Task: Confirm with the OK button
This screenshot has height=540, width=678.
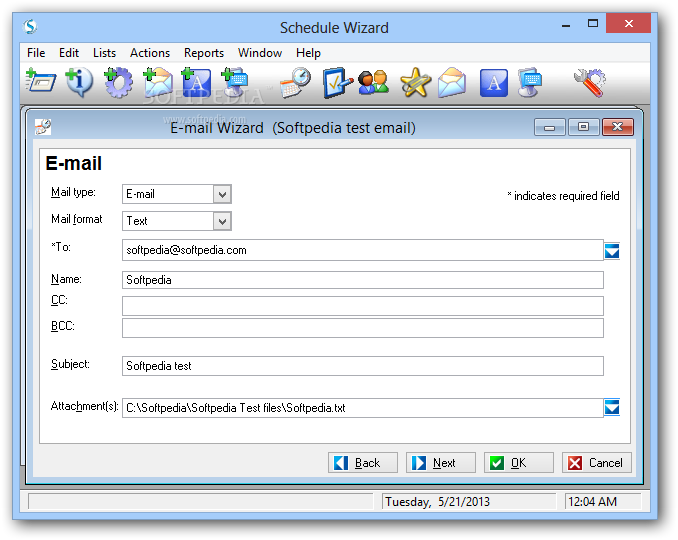Action: [x=519, y=463]
